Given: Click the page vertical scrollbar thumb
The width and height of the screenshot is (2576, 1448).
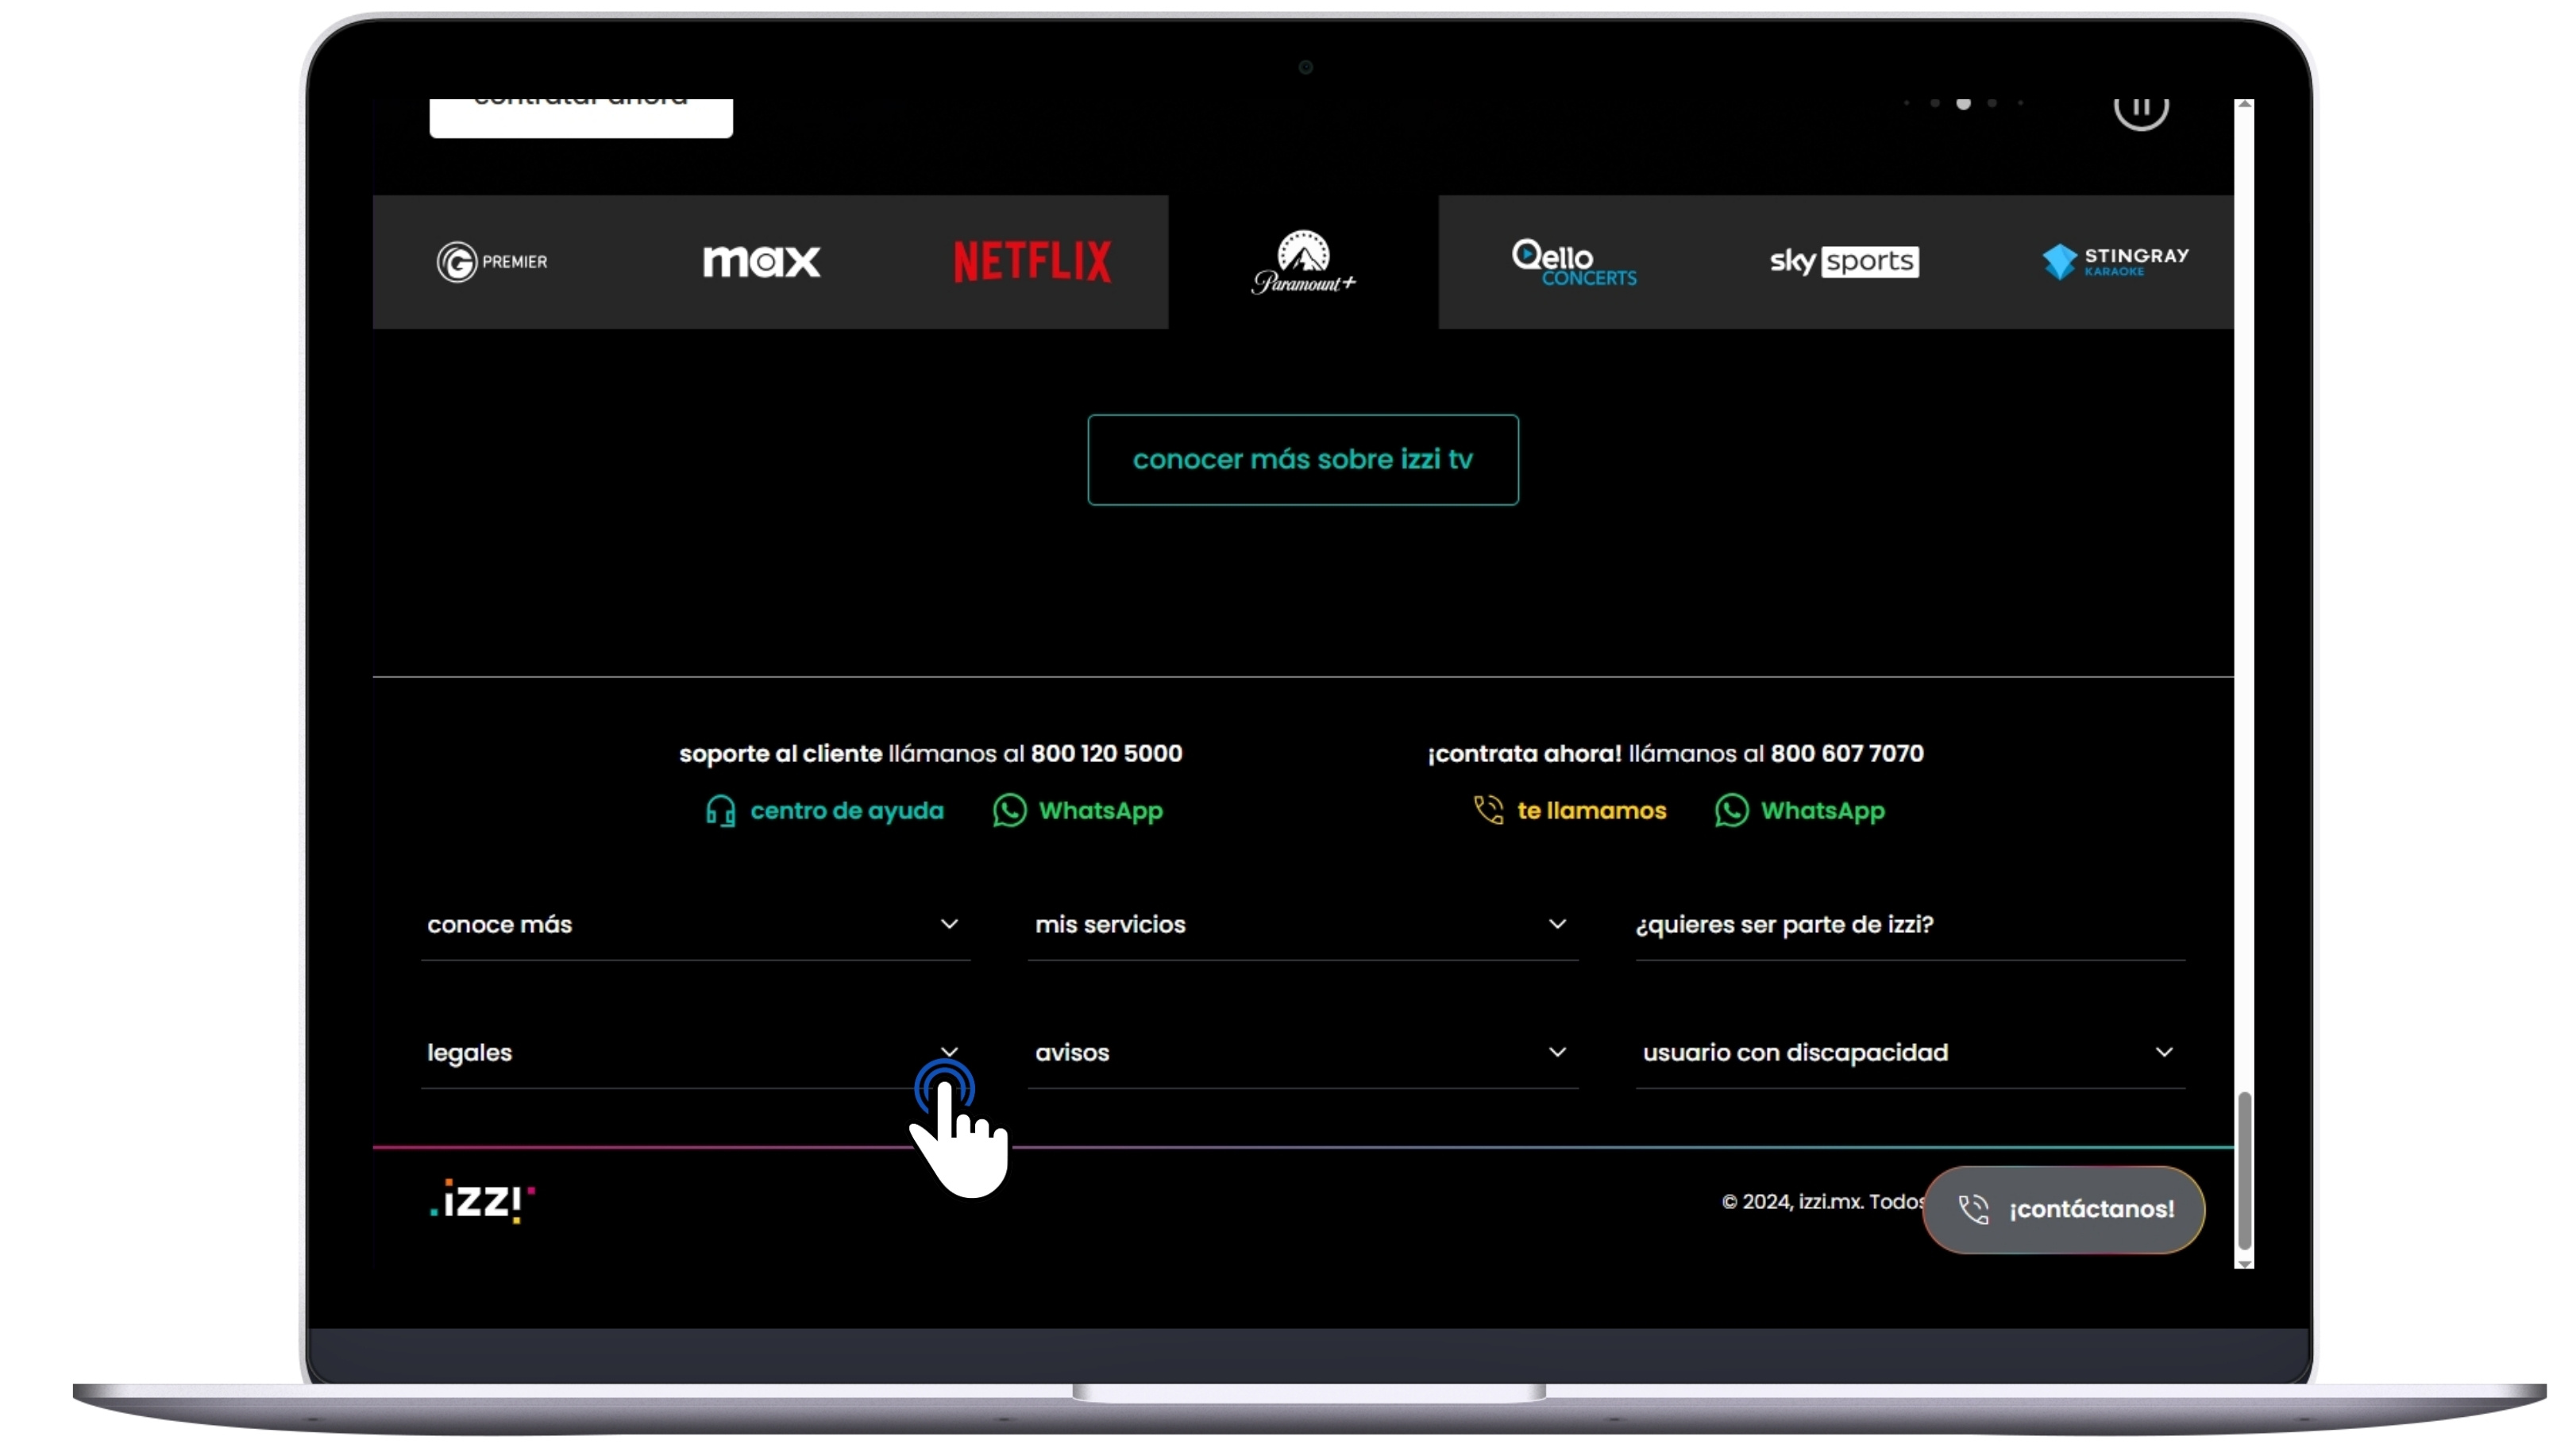Looking at the screenshot, I should click(2244, 1171).
